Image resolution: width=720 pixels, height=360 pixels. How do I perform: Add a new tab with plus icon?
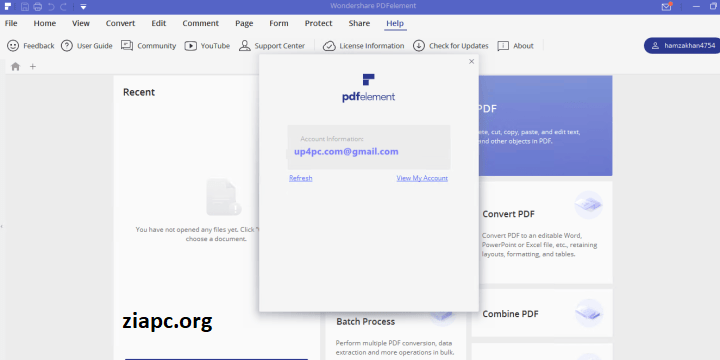coord(33,67)
